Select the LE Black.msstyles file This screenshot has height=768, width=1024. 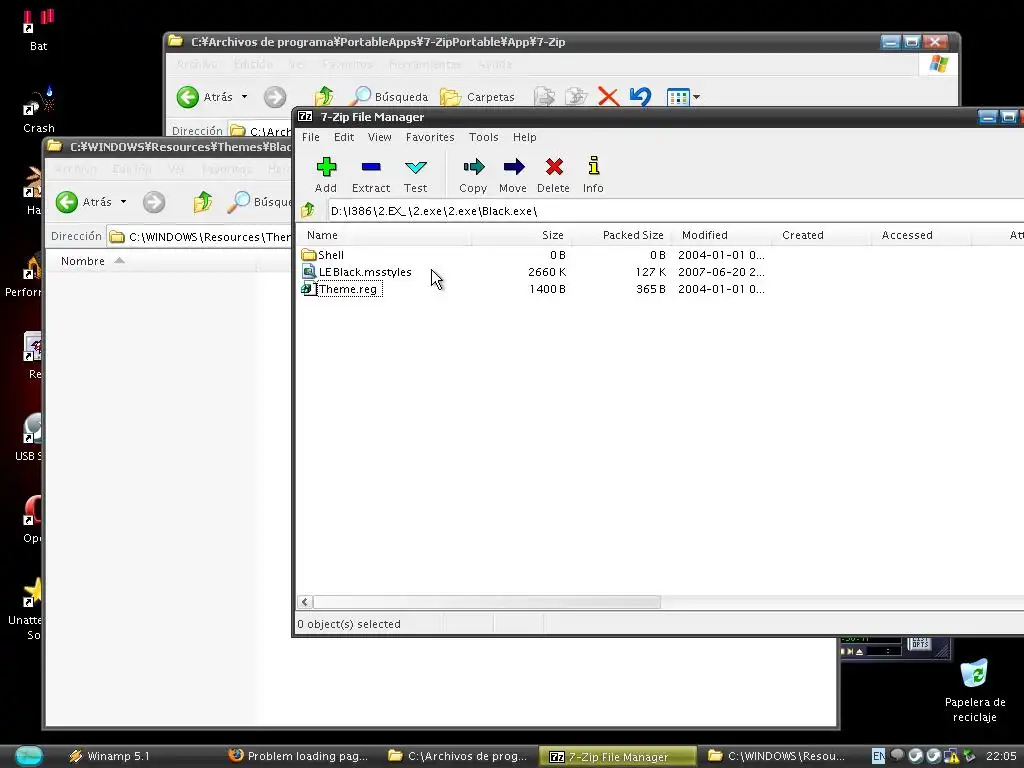pyautogui.click(x=357, y=272)
